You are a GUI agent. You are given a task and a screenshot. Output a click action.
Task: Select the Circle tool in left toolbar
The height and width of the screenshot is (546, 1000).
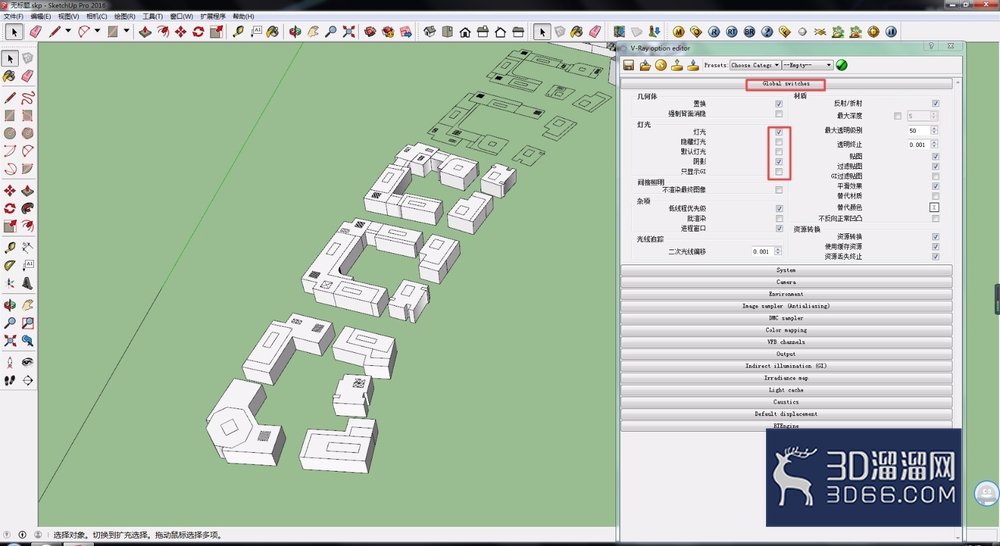tap(10, 133)
